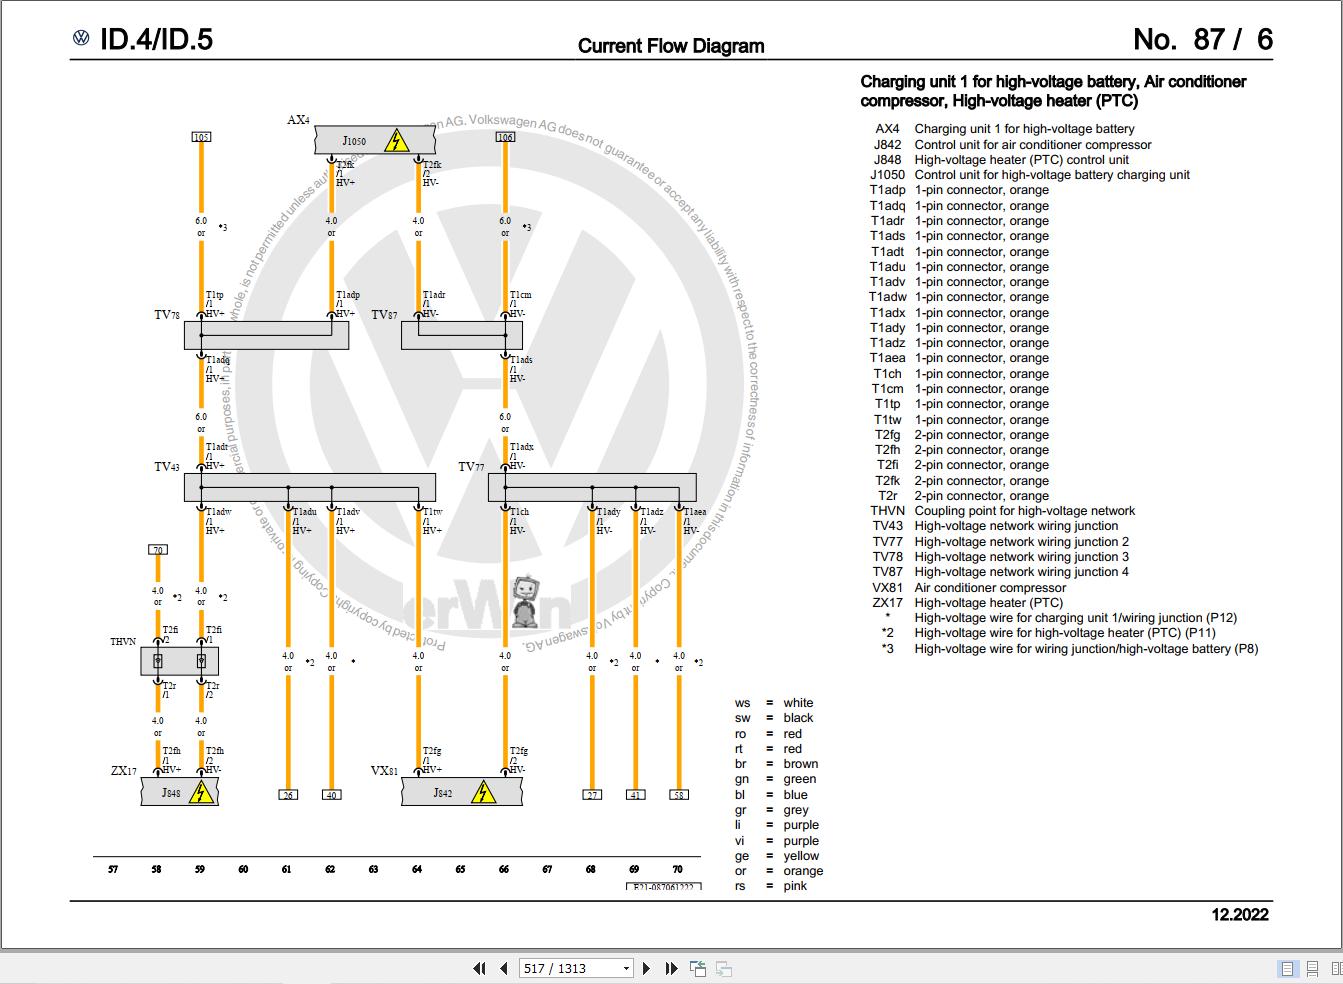Click the TV43 wiring junction box
This screenshot has width=1343, height=984.
pyautogui.click(x=310, y=487)
